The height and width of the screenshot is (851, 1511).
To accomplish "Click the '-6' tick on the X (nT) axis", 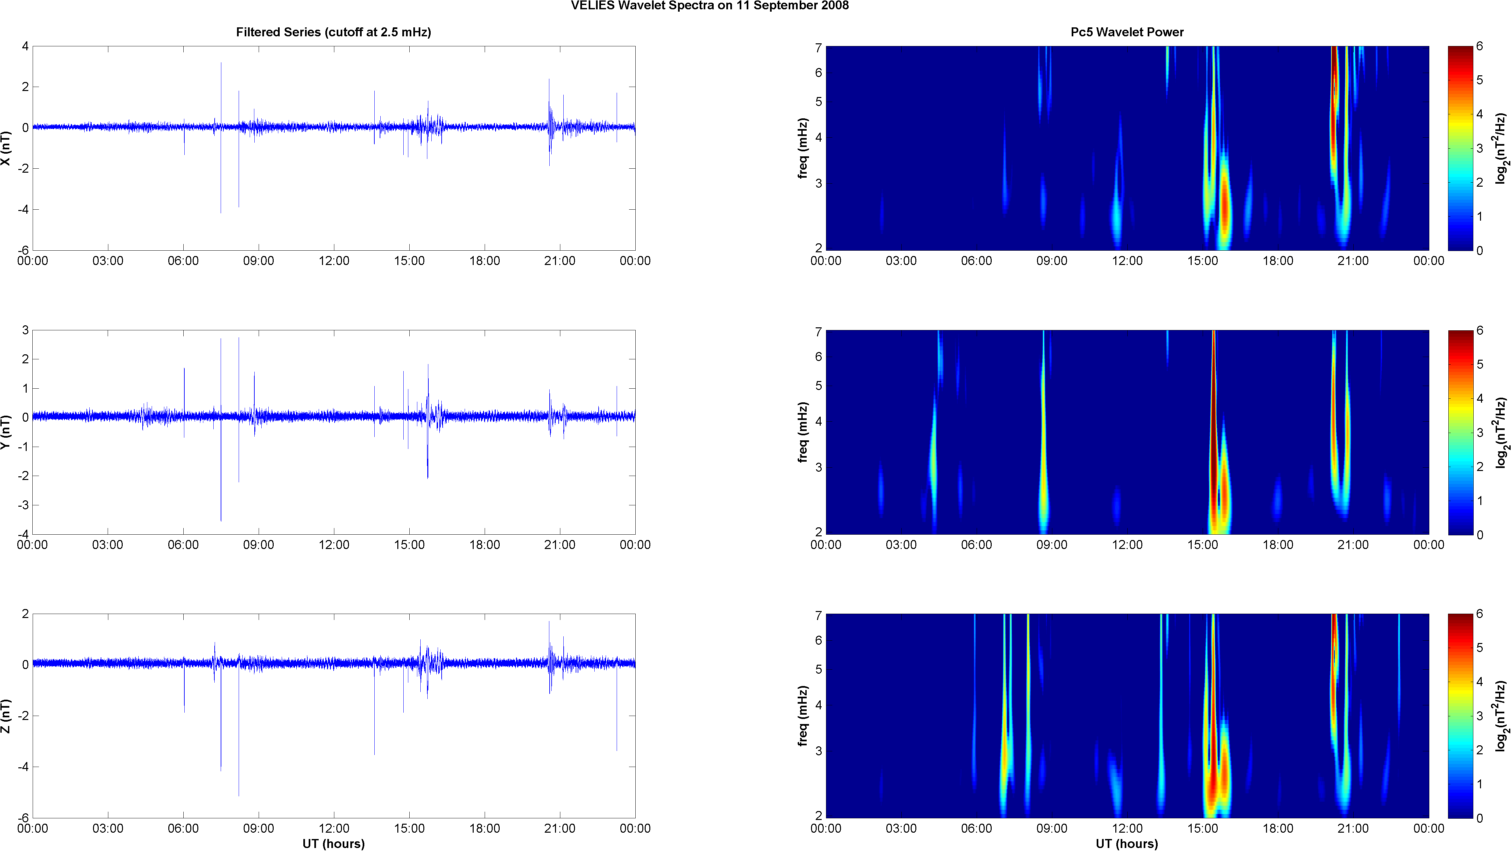I will pyautogui.click(x=22, y=251).
